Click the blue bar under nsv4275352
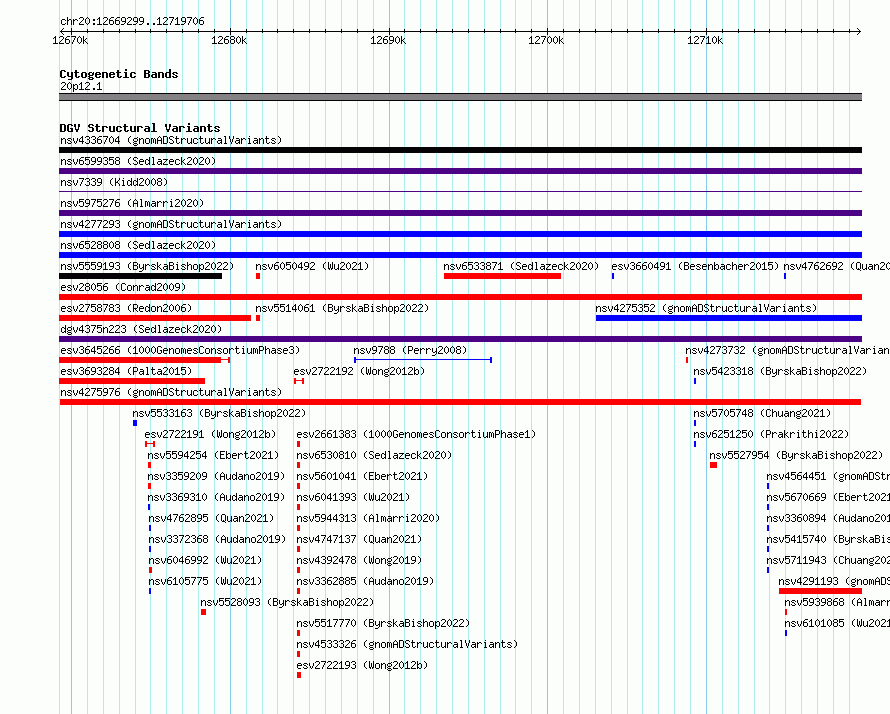 point(729,318)
